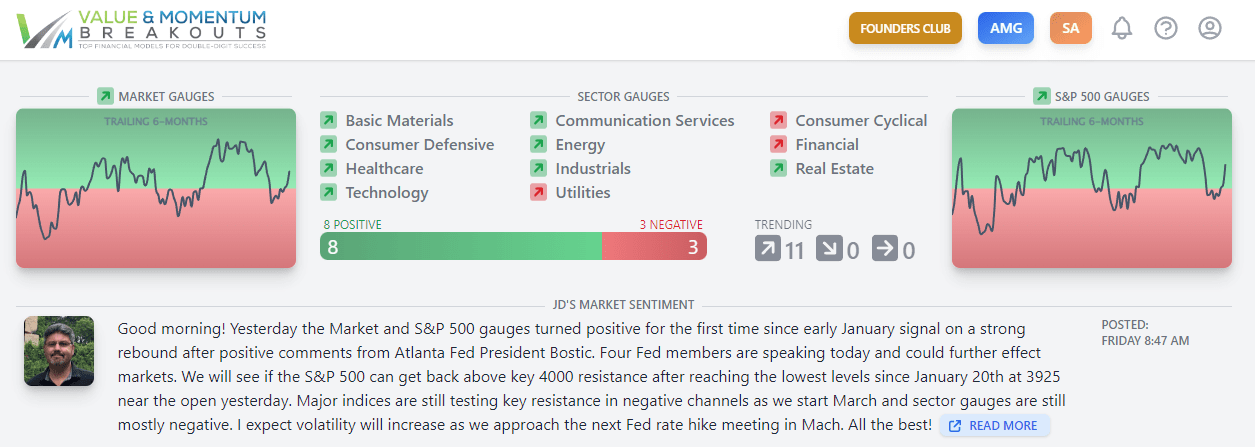Click the trending down arrow icon
Image resolution: width=1255 pixels, height=447 pixels.
[829, 248]
